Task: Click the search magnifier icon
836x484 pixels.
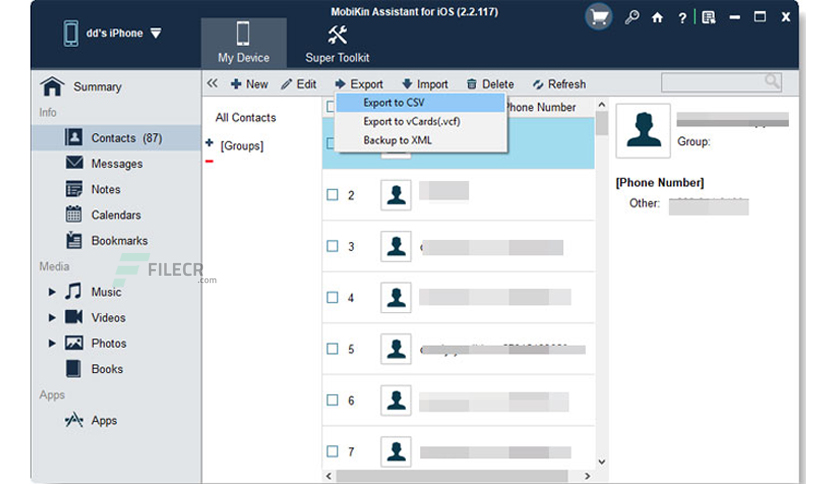Action: 772,81
